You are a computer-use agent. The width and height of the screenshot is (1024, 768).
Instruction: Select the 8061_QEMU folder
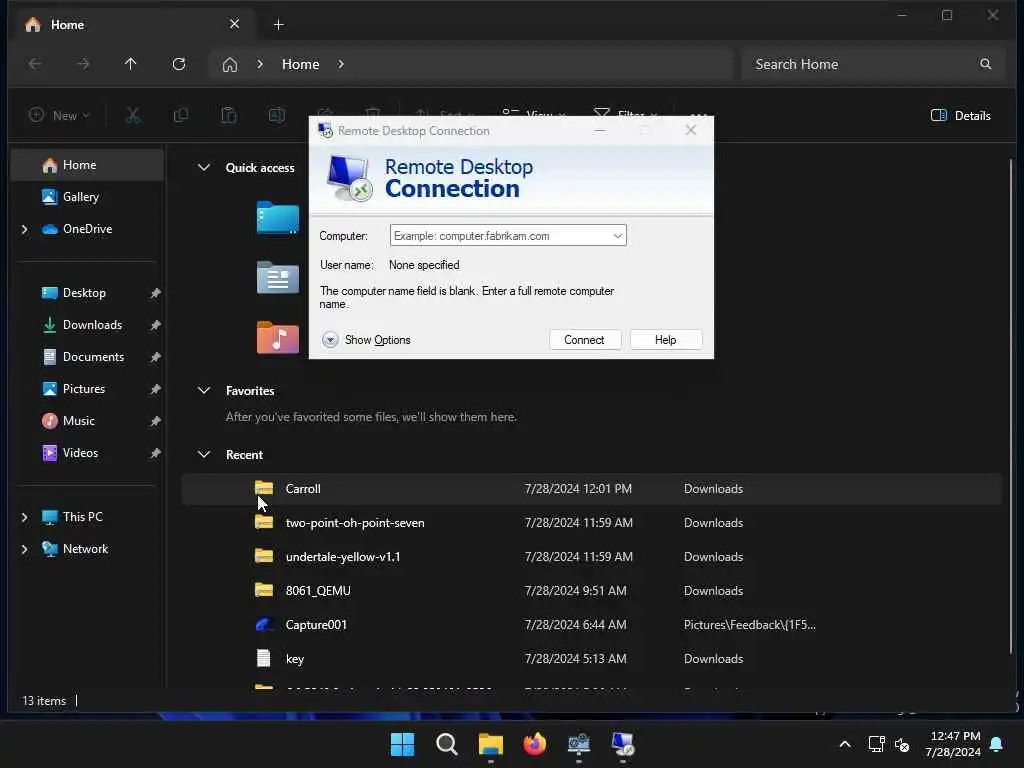591,591
